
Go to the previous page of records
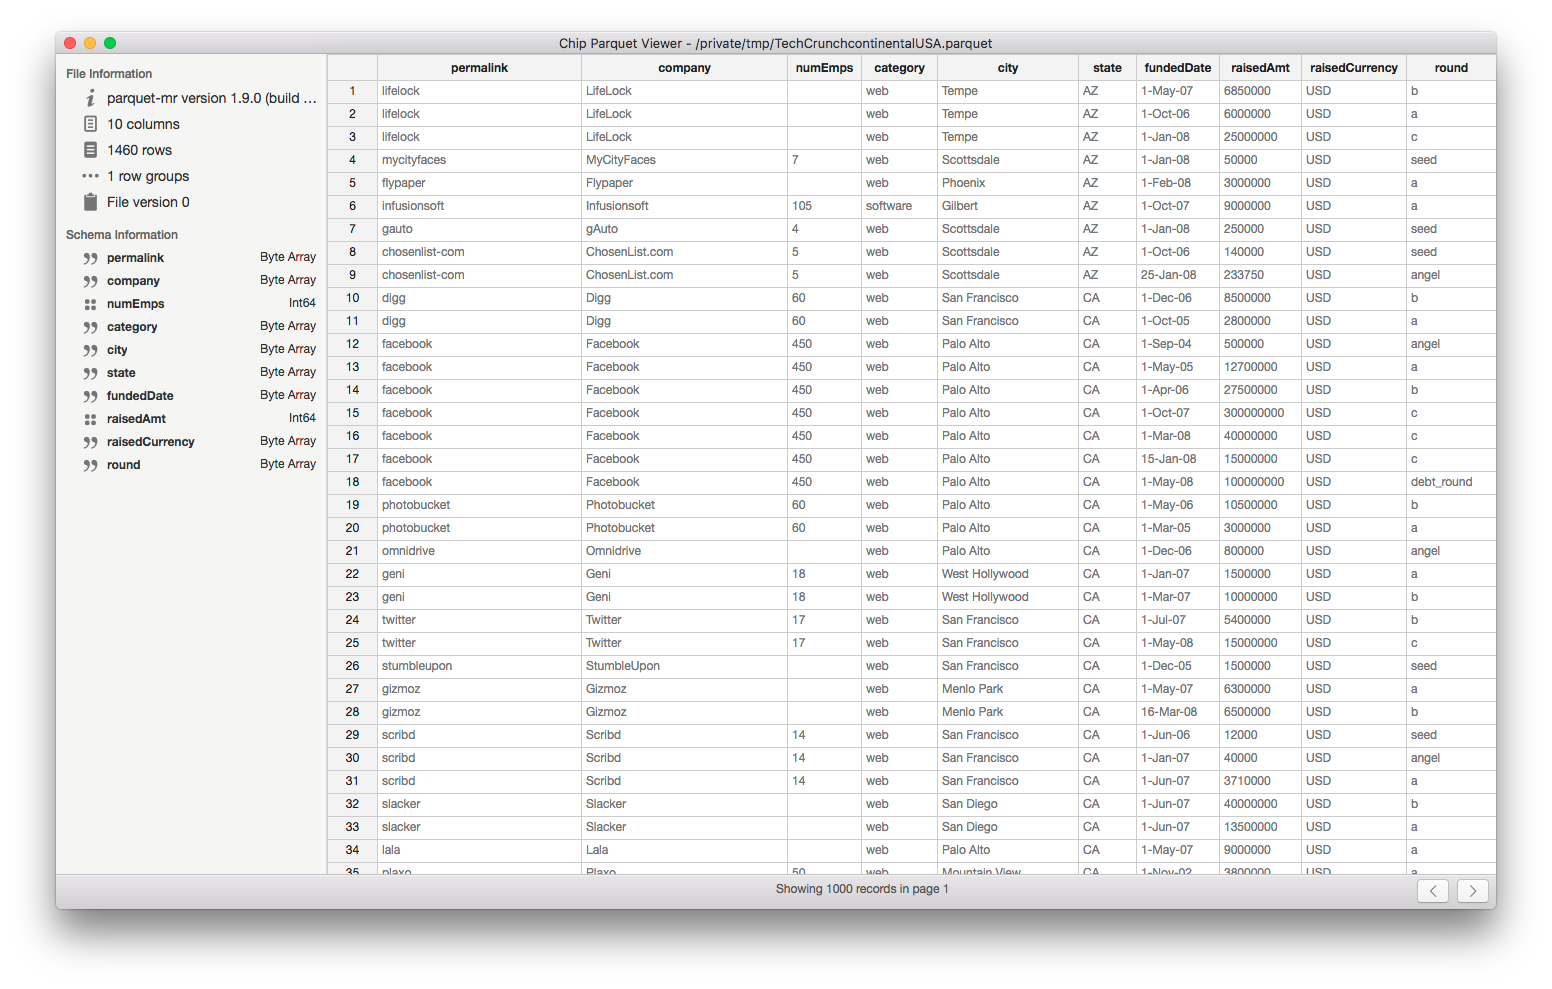pyautogui.click(x=1433, y=890)
